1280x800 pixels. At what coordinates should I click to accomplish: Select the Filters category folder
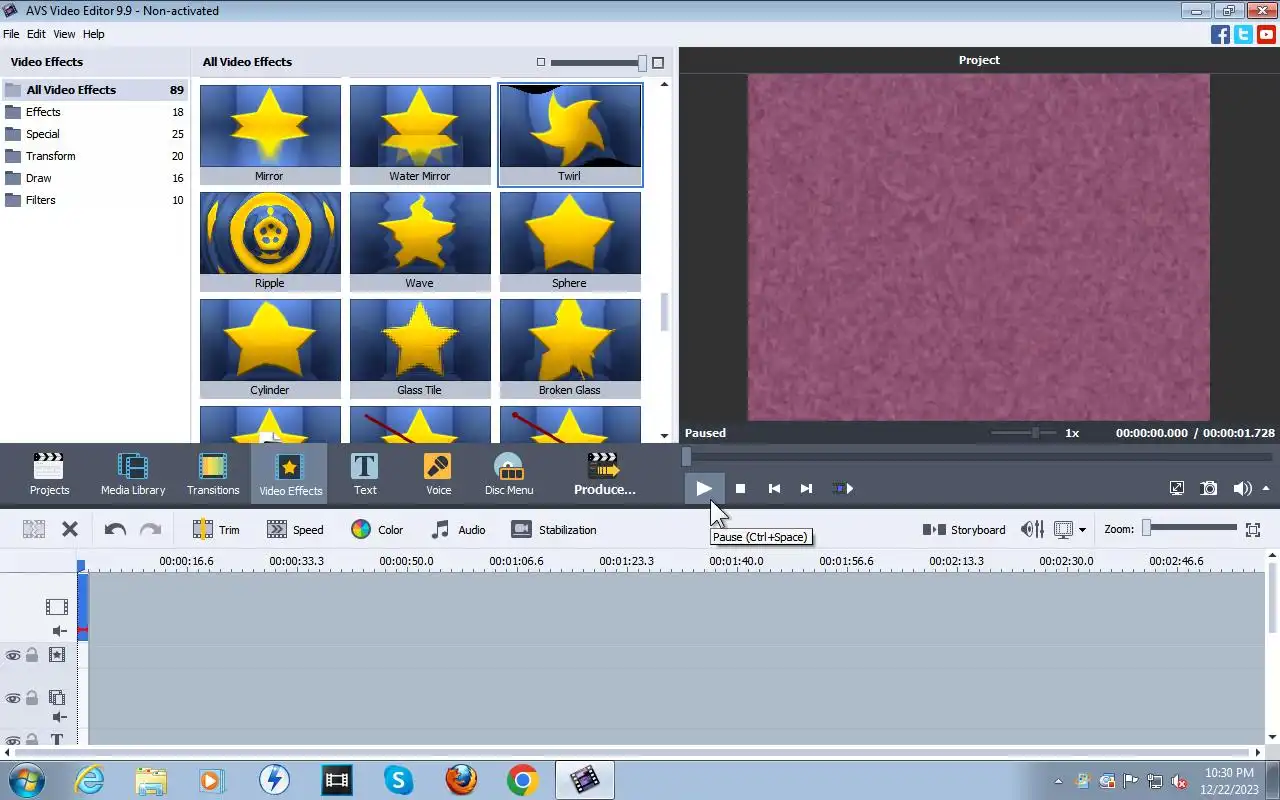point(94,200)
